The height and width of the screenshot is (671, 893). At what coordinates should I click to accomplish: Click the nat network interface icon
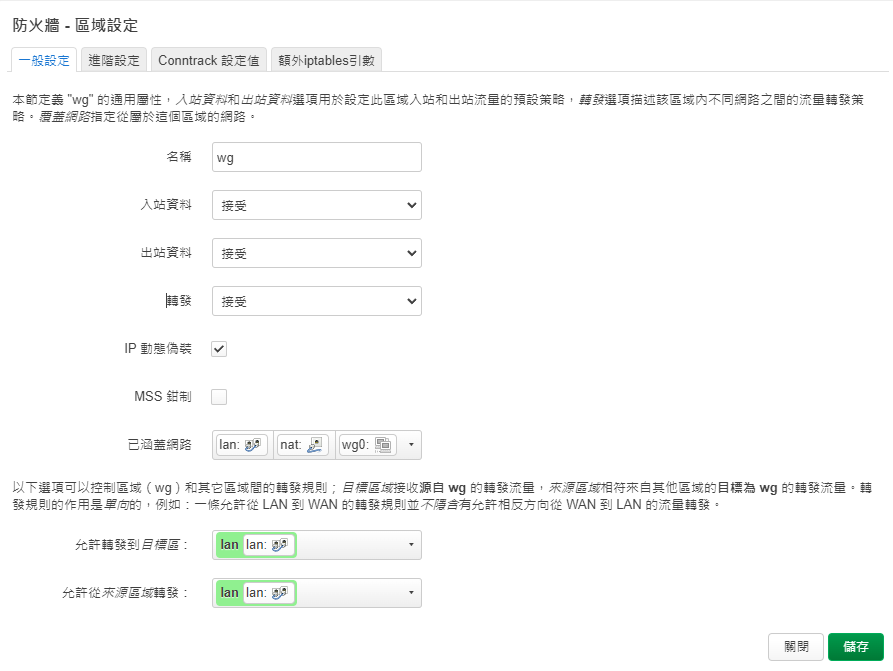pyautogui.click(x=316, y=445)
